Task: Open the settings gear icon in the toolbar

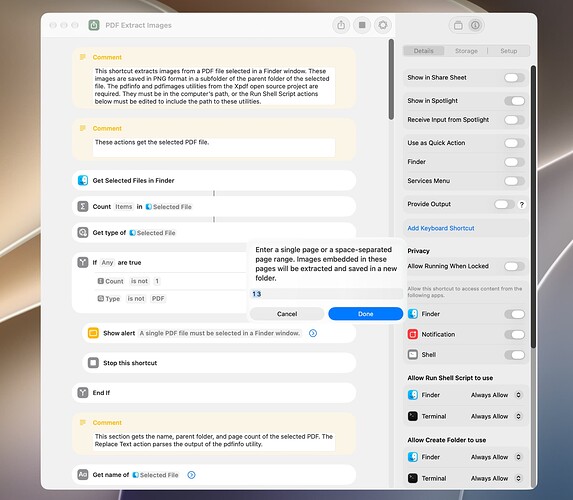Action: point(383,25)
